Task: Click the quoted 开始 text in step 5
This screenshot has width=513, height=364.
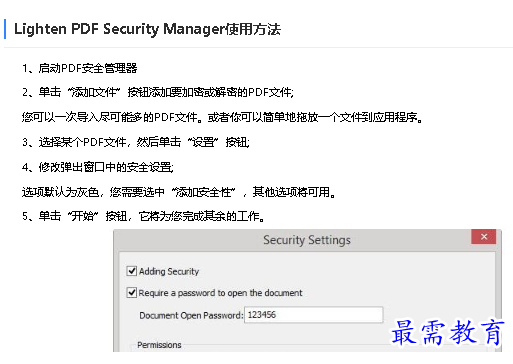Action: [83, 216]
